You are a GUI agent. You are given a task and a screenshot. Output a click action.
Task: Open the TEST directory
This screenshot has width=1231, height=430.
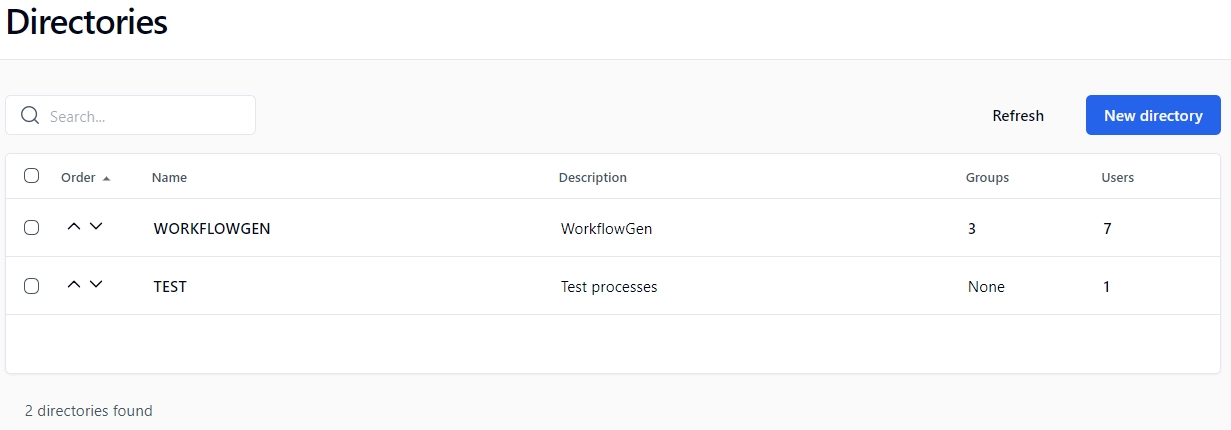pyautogui.click(x=170, y=287)
